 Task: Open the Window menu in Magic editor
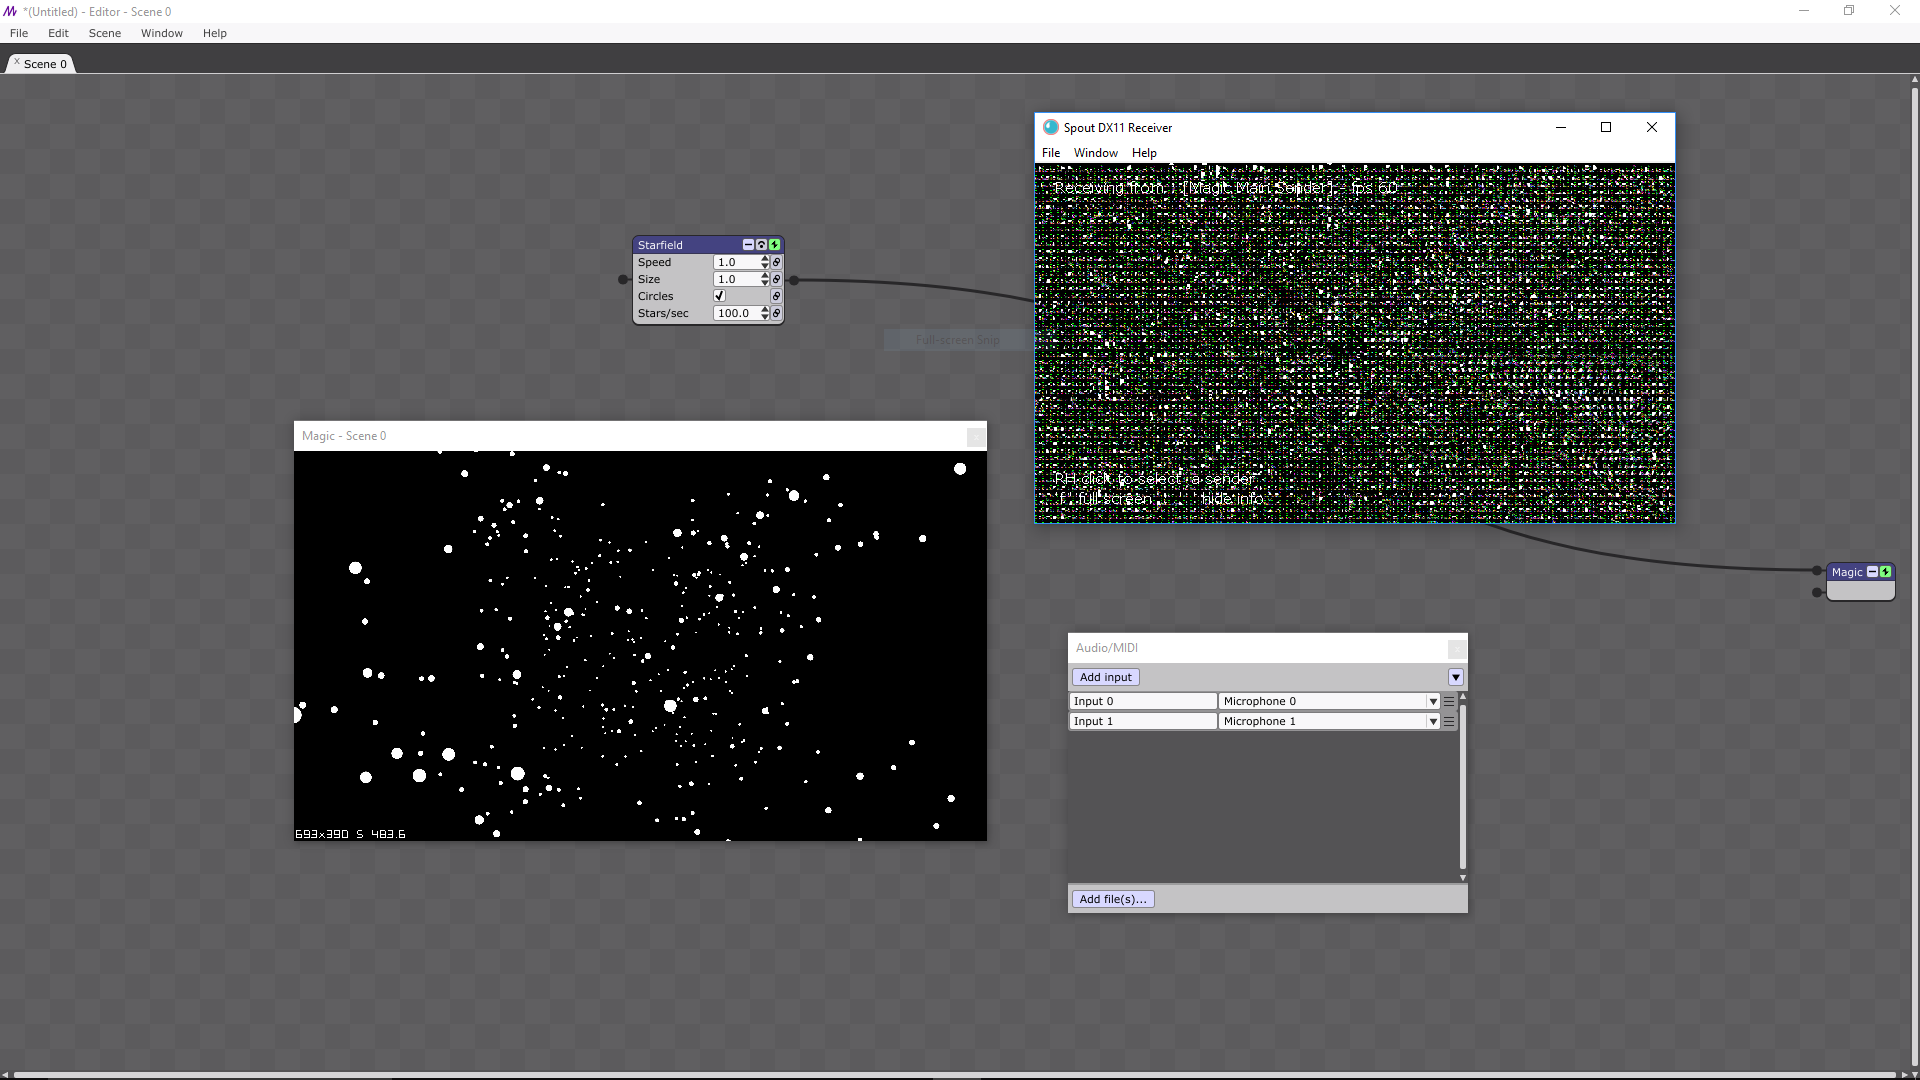point(162,33)
